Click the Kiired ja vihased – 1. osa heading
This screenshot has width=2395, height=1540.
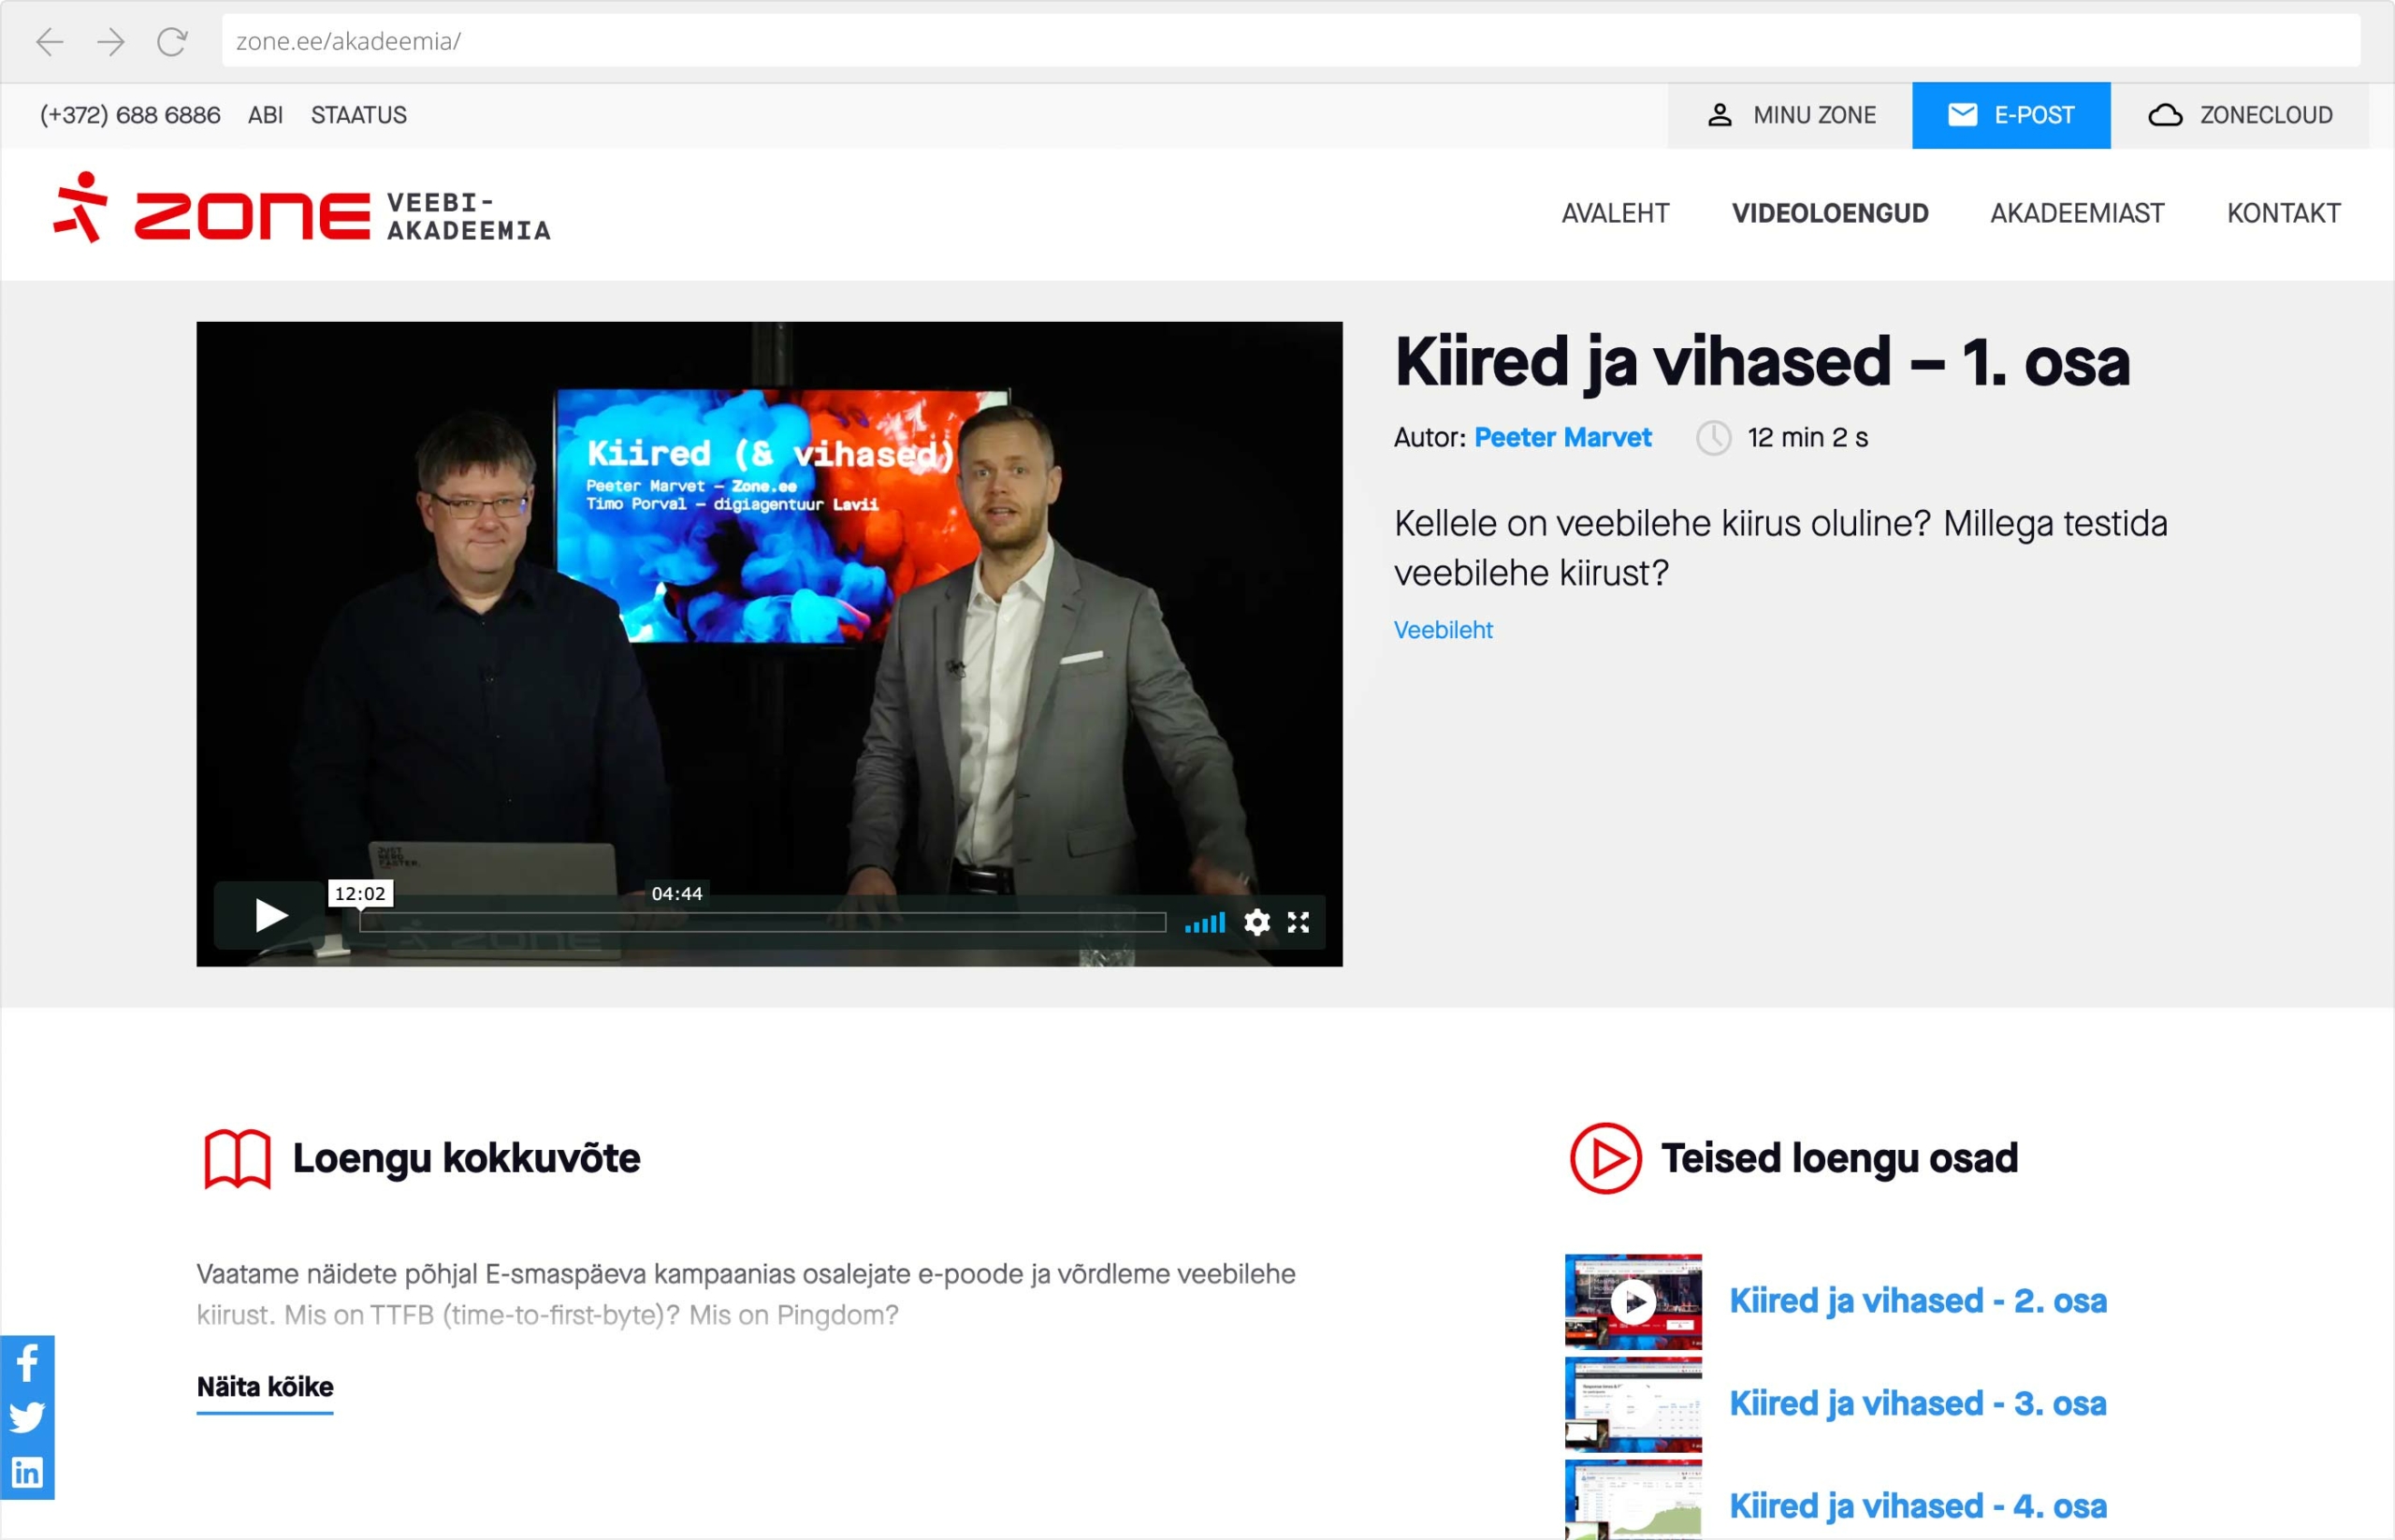[1762, 362]
